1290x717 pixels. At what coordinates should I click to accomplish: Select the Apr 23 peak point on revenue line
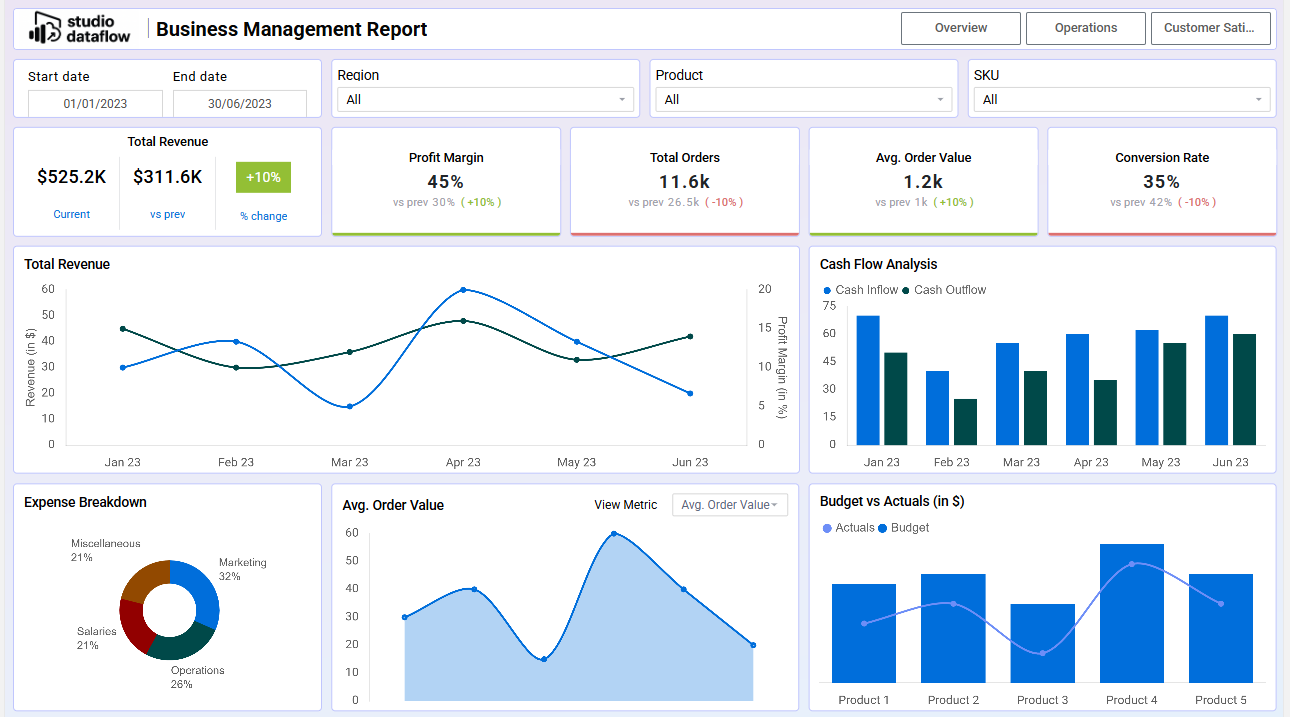[x=463, y=290]
